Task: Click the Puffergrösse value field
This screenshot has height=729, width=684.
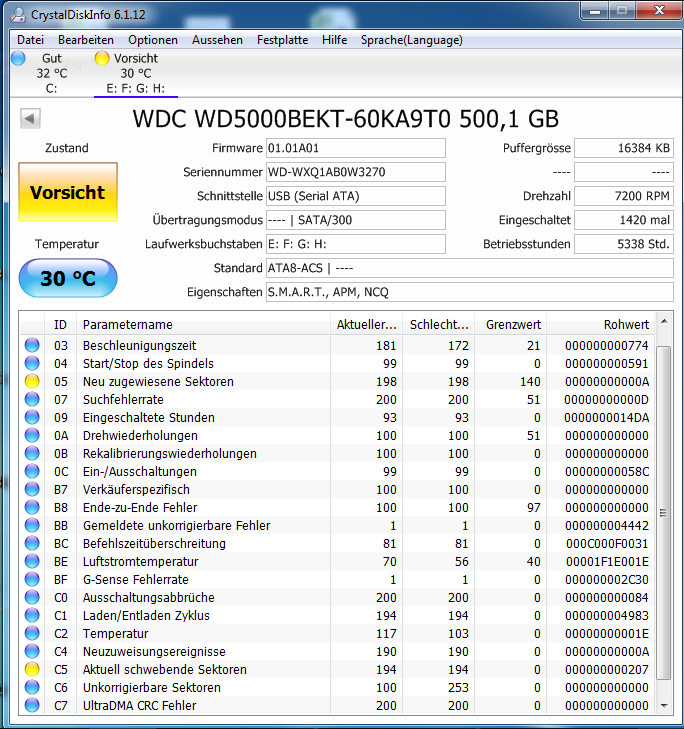Action: [624, 148]
